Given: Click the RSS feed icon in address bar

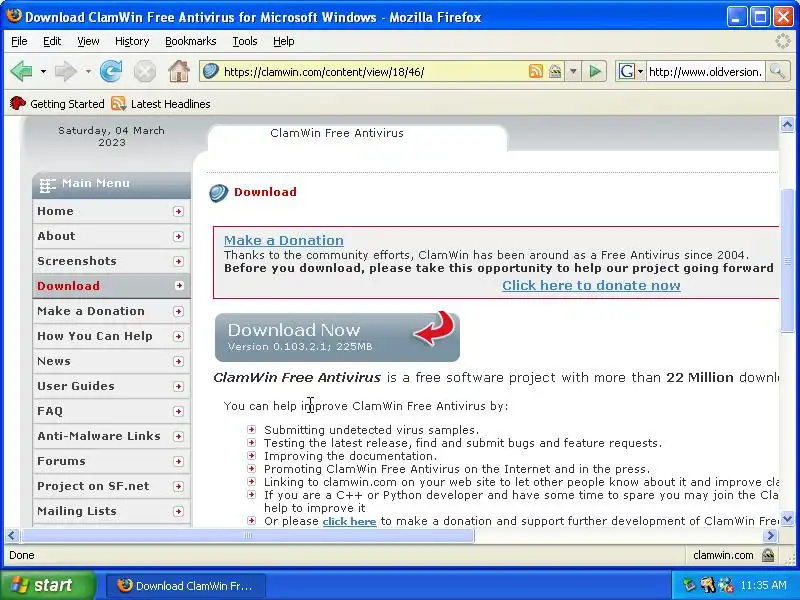Looking at the screenshot, I should 535,71.
